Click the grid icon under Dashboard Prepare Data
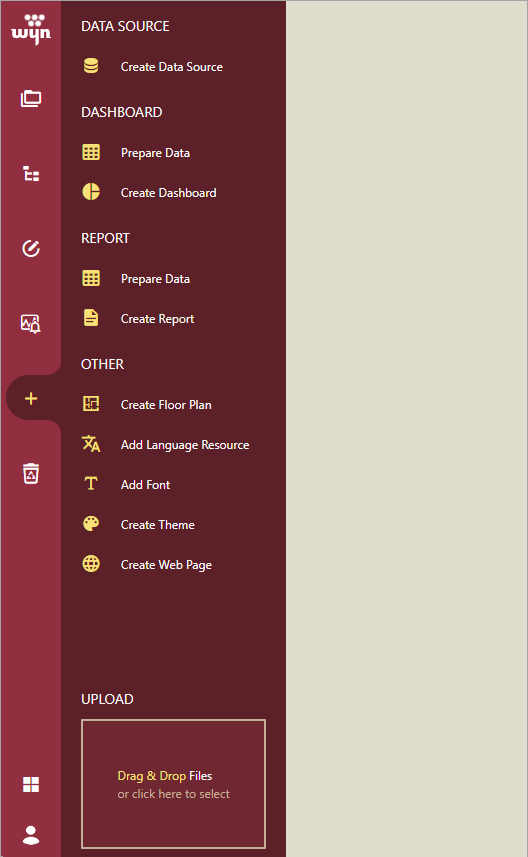This screenshot has width=528, height=857. click(x=91, y=152)
